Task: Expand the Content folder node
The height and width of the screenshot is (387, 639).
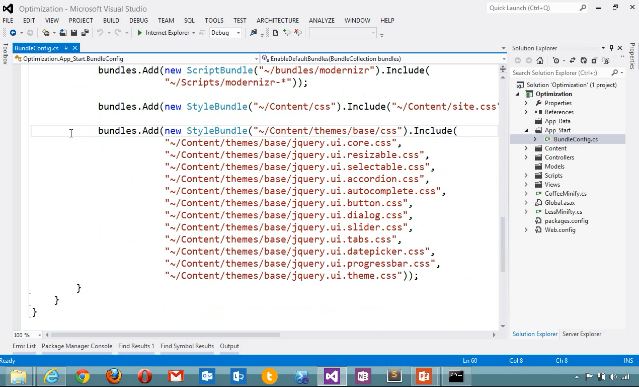Action: click(526, 148)
